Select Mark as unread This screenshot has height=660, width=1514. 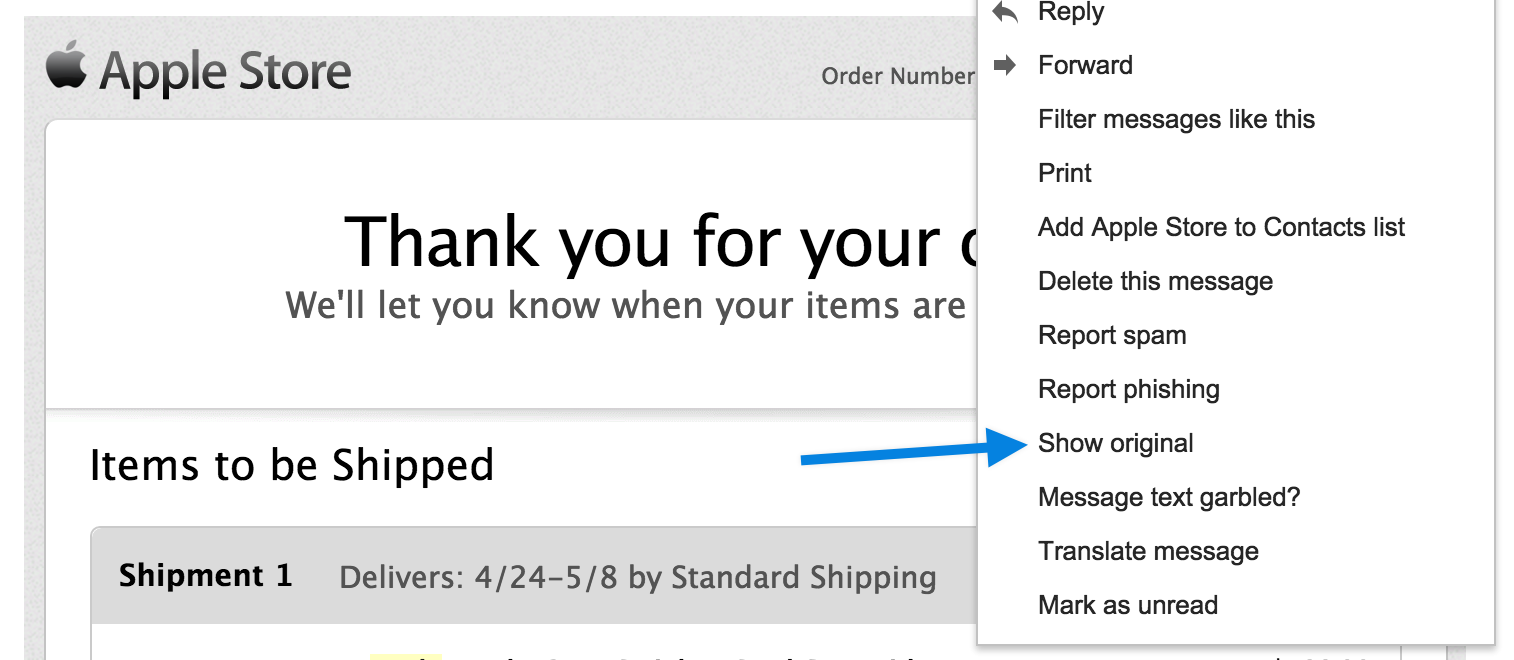tap(1128, 606)
